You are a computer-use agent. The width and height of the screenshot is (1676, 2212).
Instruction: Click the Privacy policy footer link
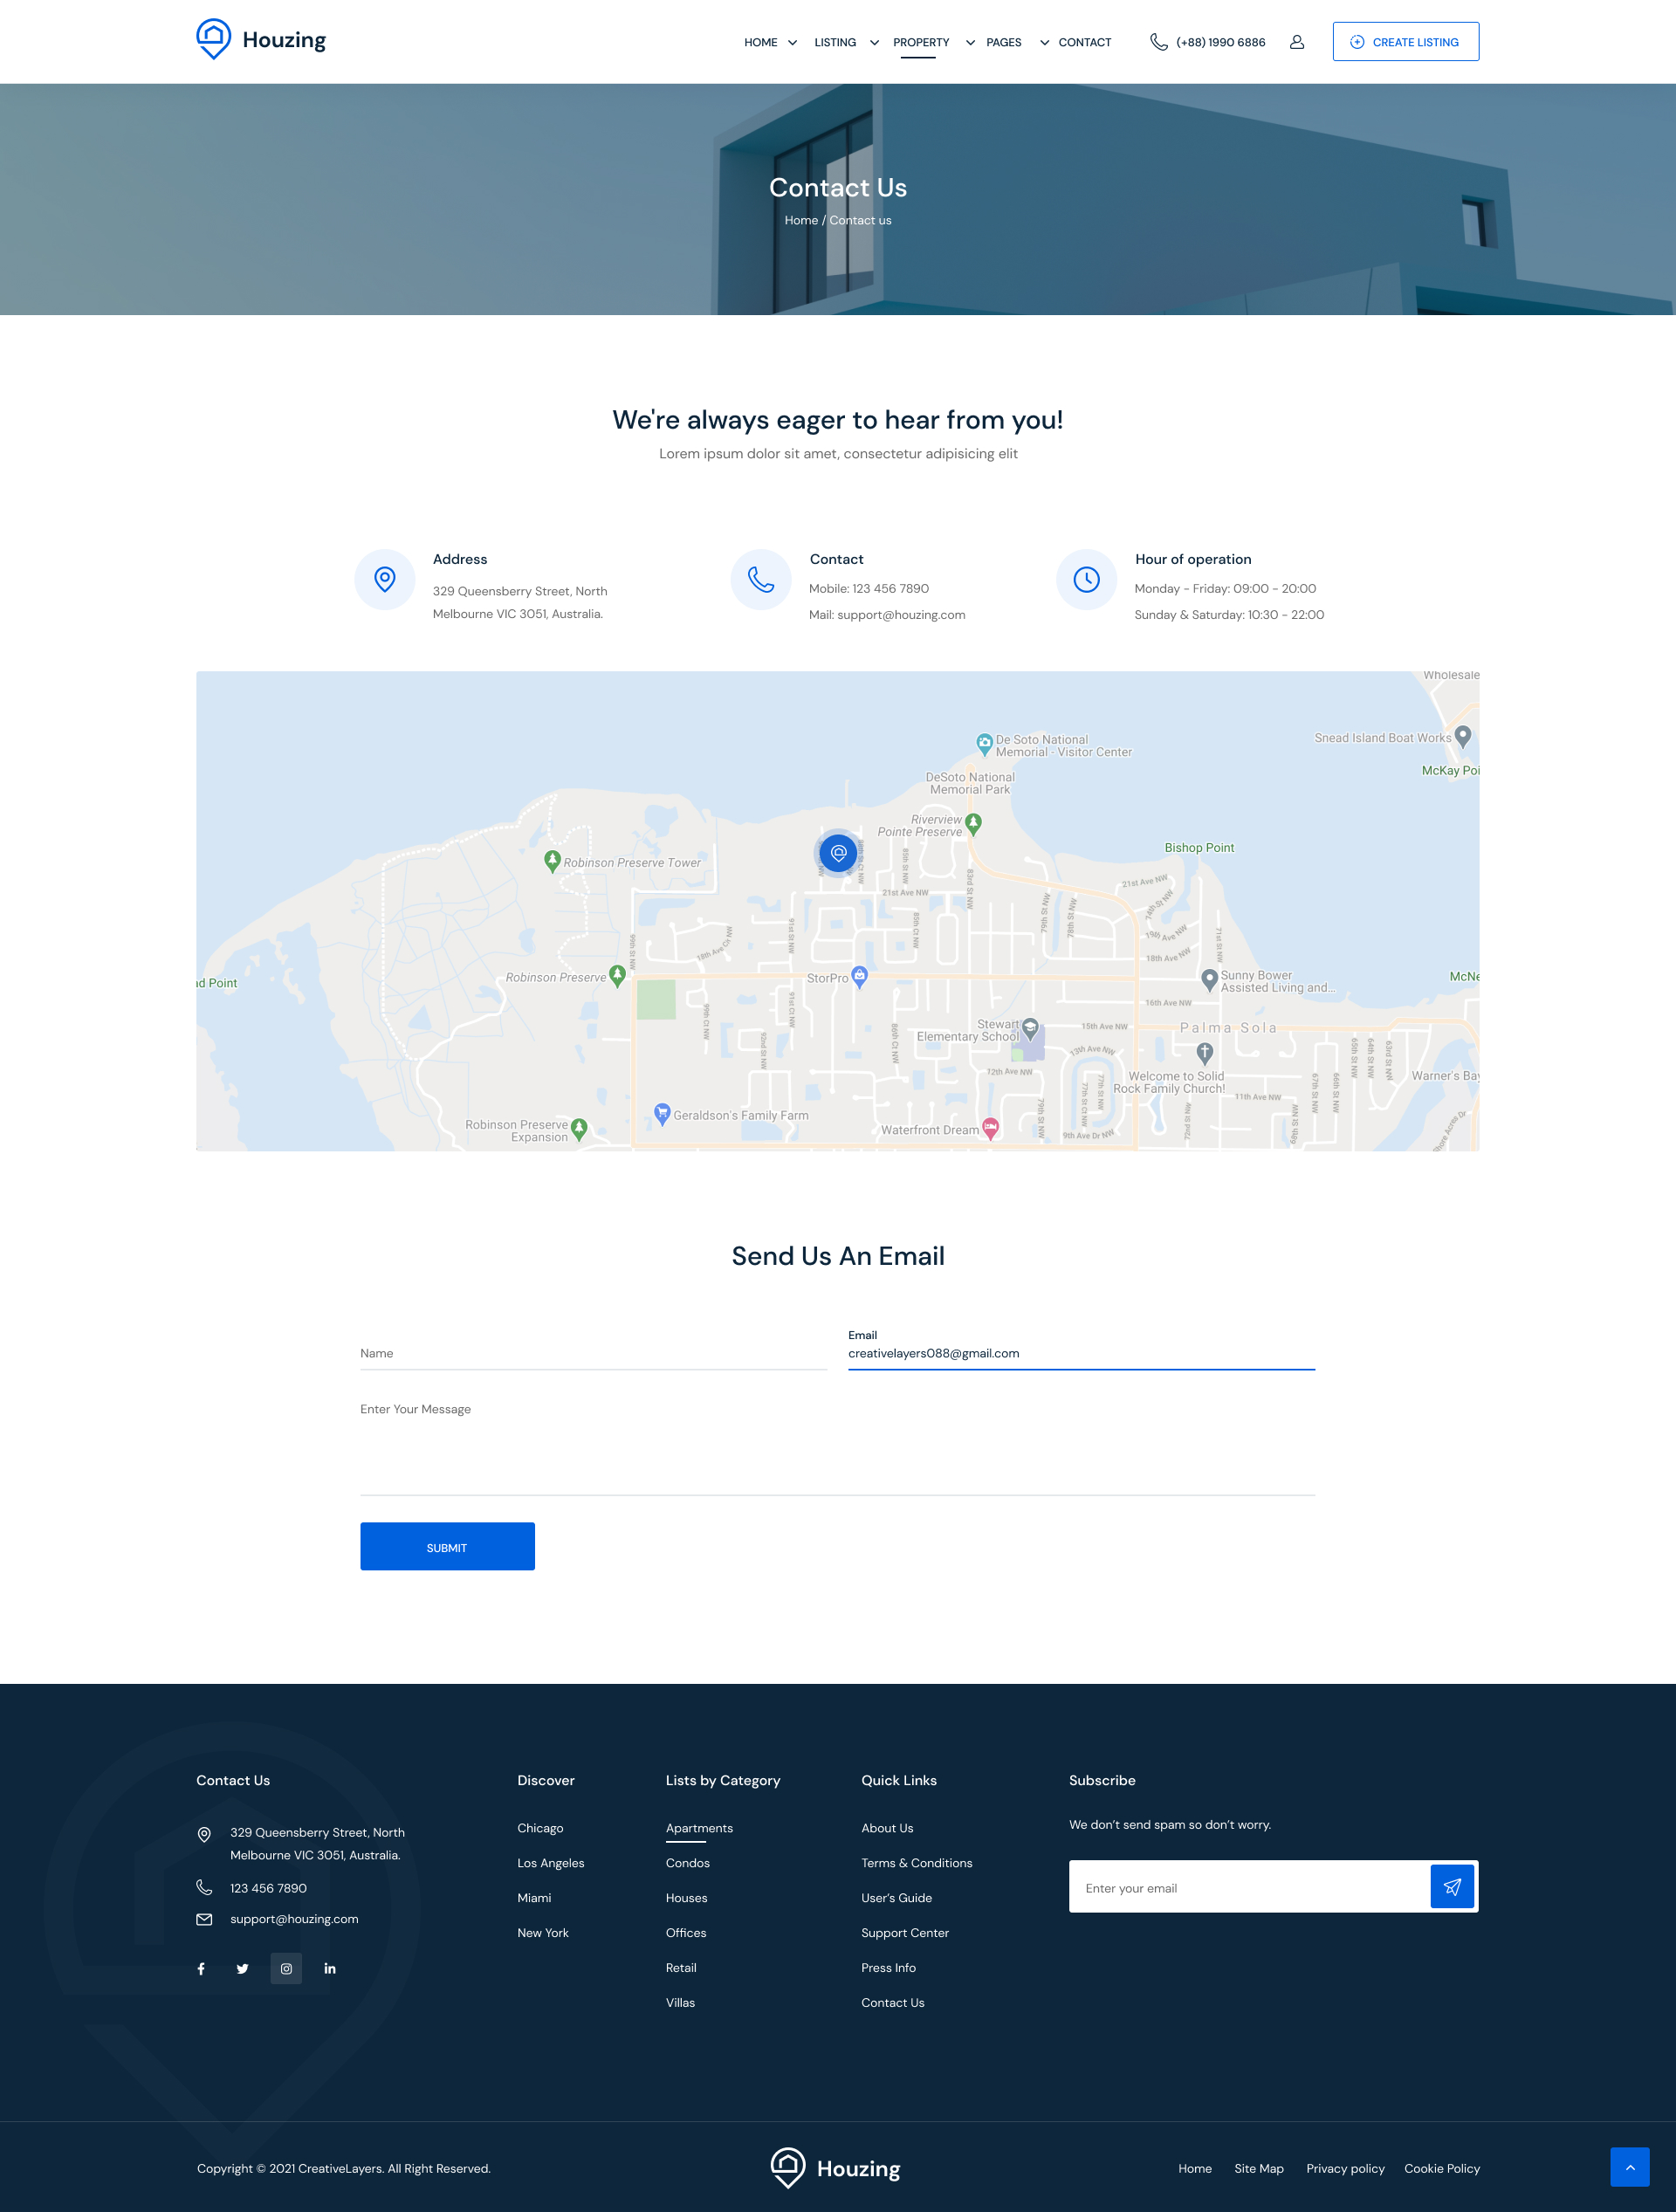pos(1344,2168)
